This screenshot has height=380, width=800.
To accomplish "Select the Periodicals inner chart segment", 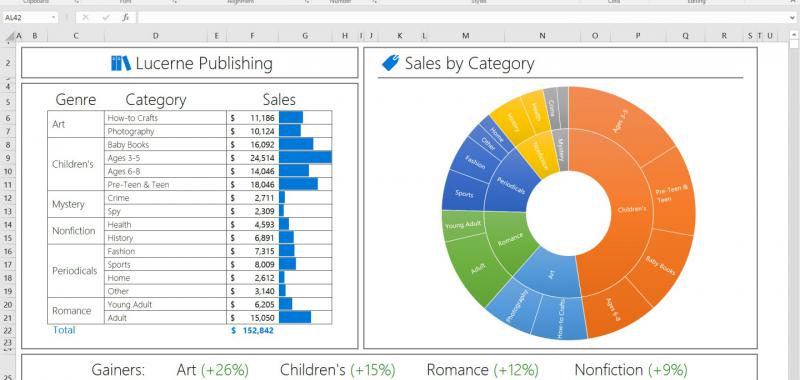I will [511, 186].
